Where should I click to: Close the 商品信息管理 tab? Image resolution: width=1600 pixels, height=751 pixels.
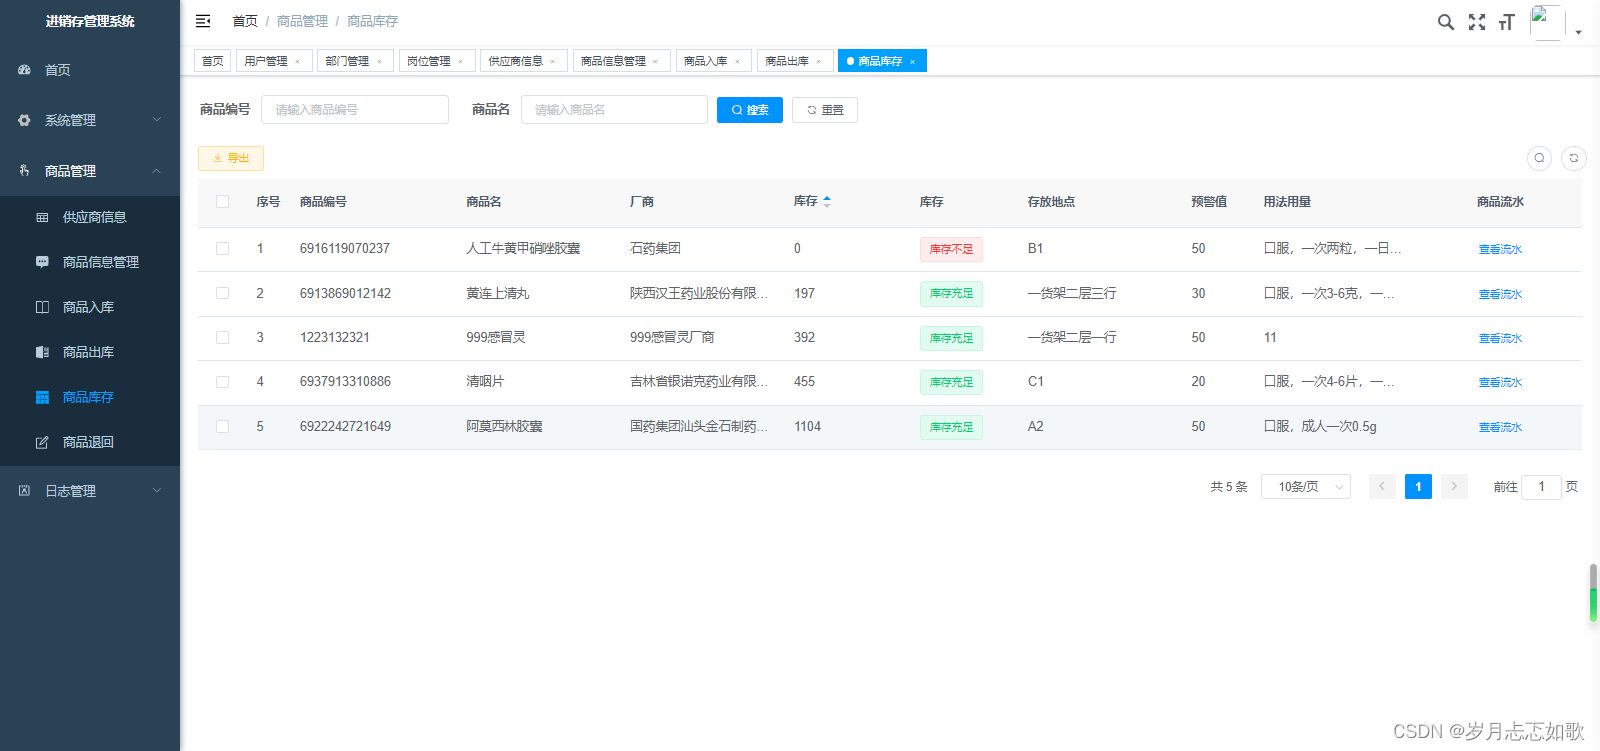pos(655,62)
